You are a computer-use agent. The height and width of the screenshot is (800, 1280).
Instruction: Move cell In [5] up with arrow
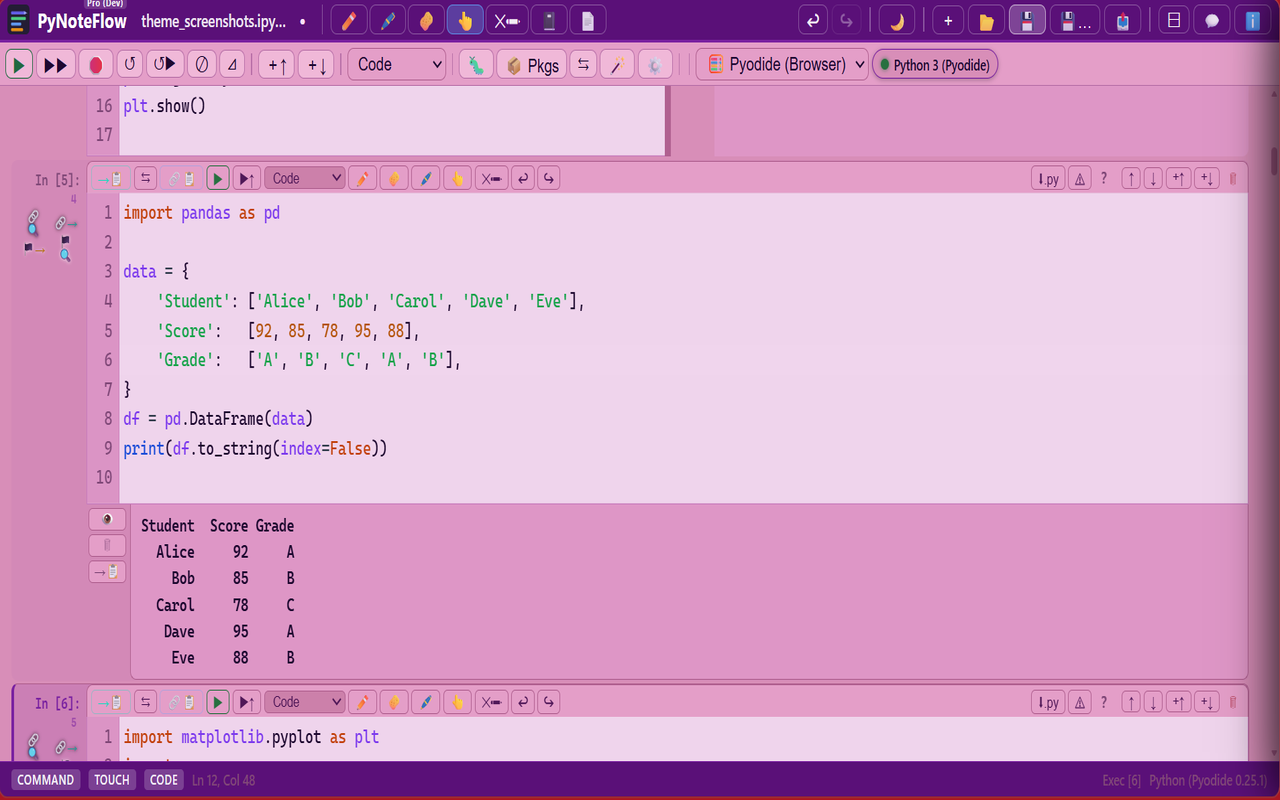1130,179
